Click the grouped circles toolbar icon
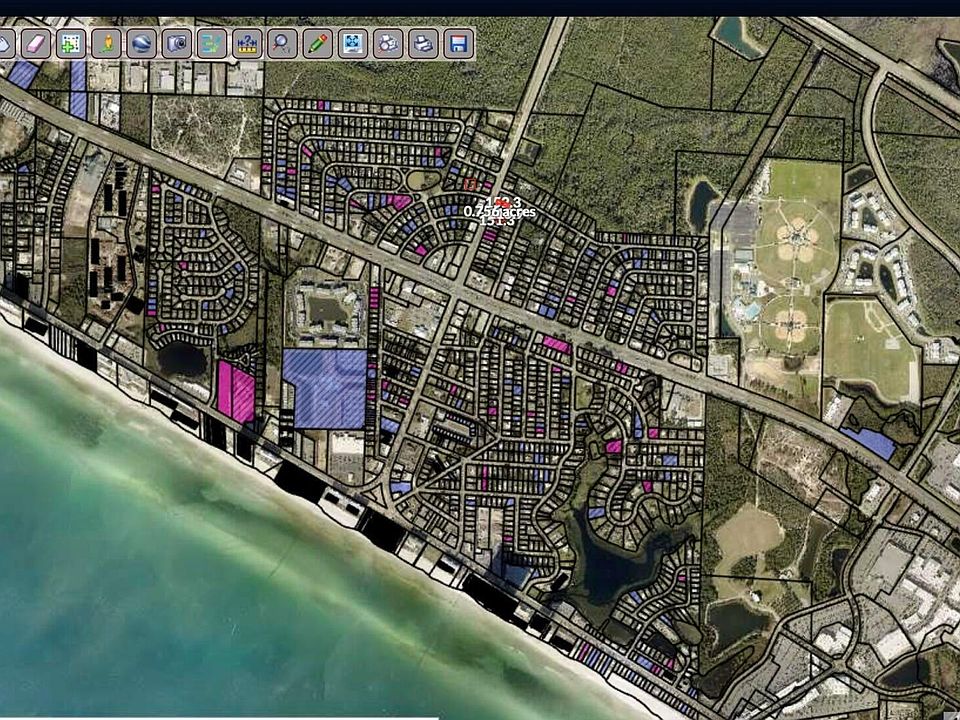Image resolution: width=960 pixels, height=720 pixels. [x=388, y=43]
